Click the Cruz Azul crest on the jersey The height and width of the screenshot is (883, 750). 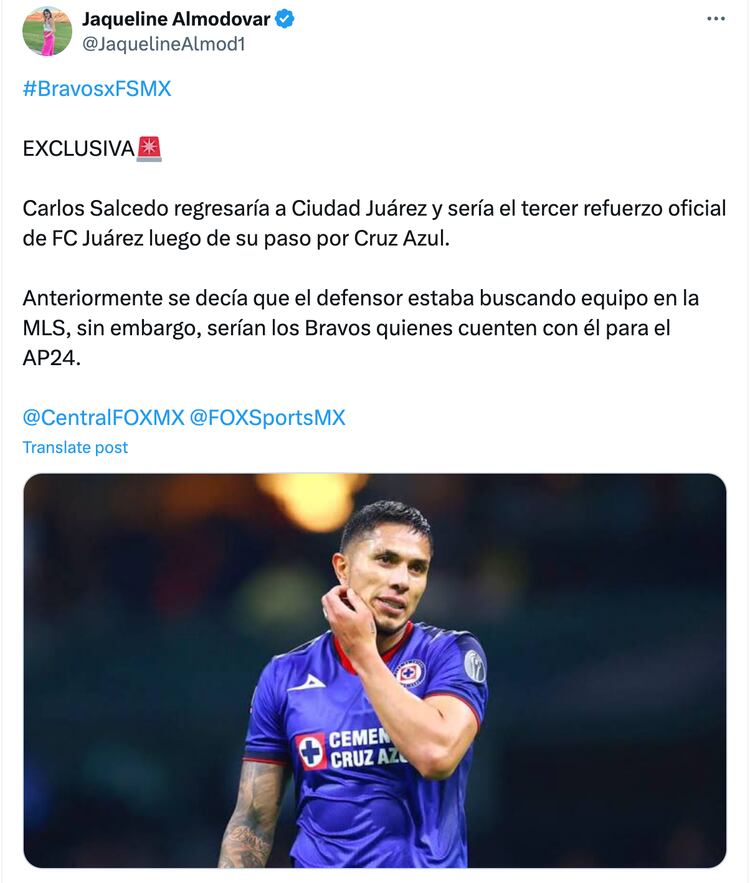(x=410, y=673)
